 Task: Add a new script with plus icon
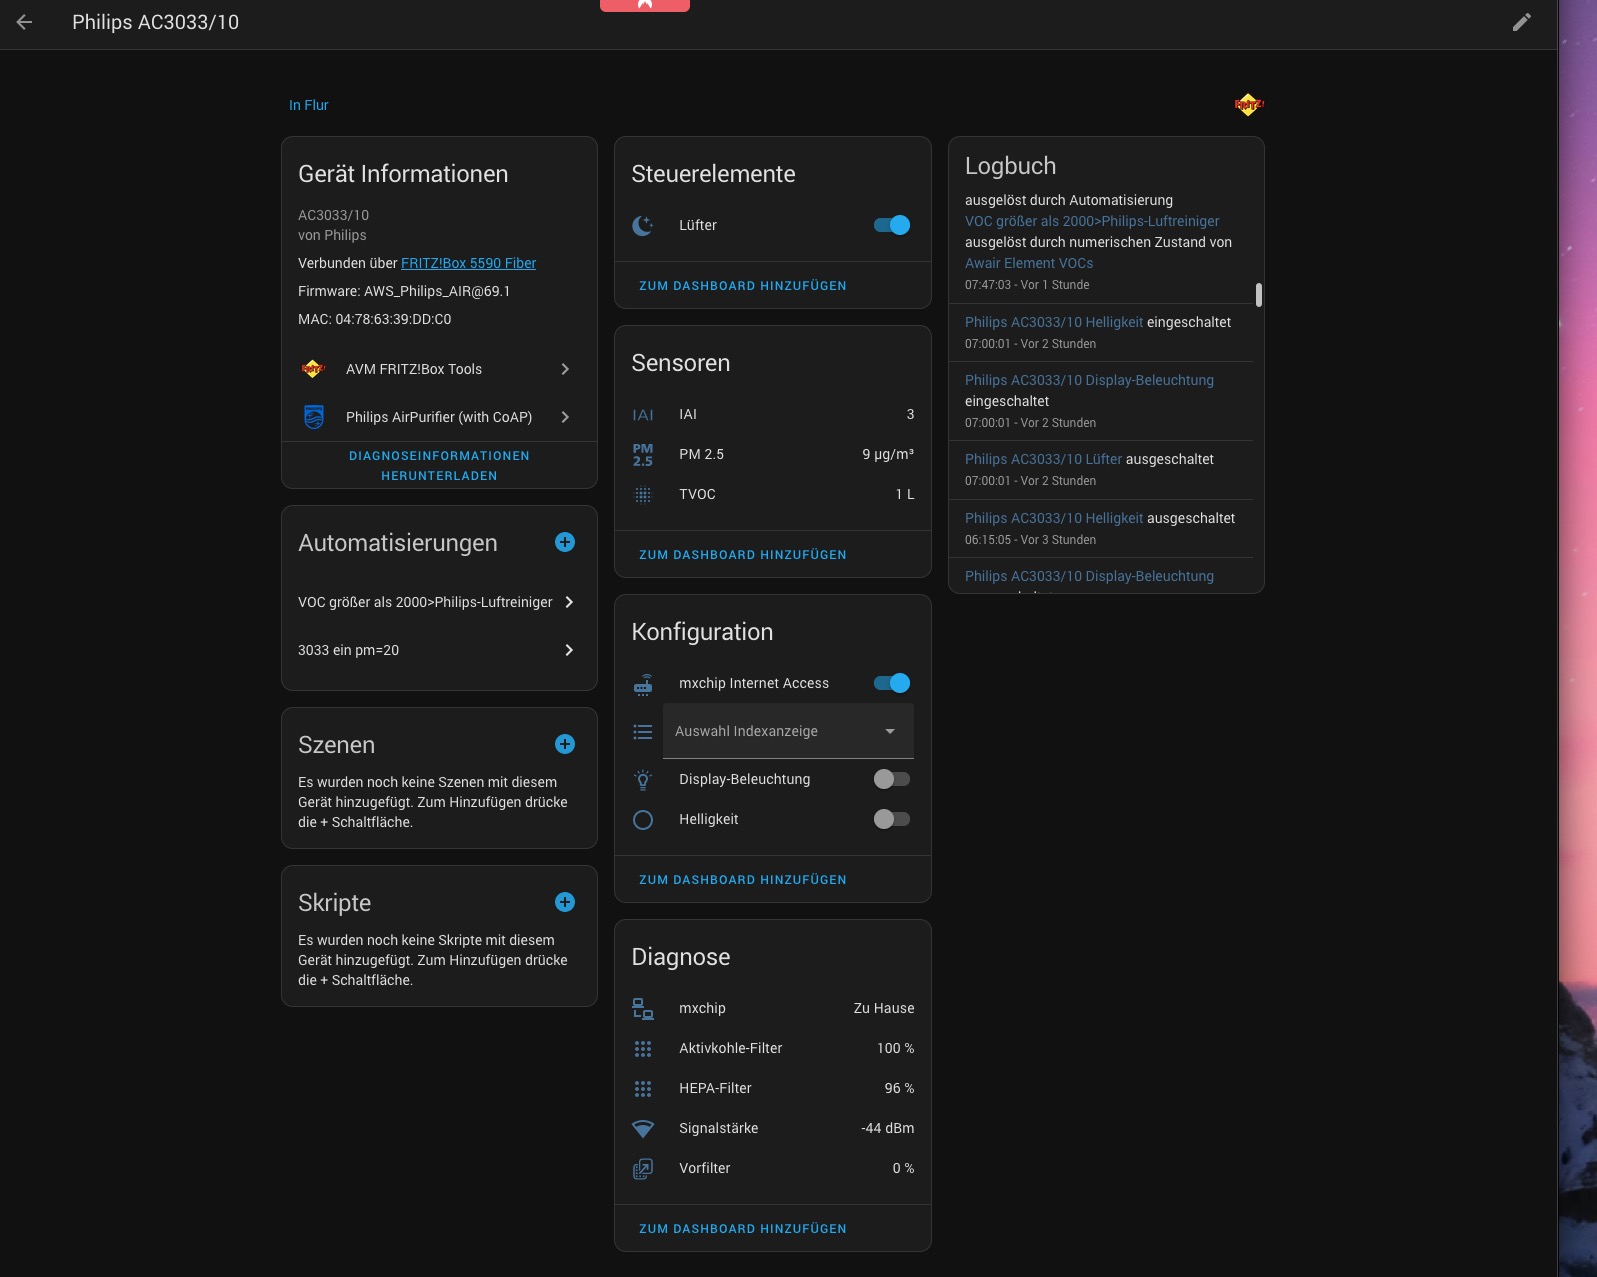[565, 902]
